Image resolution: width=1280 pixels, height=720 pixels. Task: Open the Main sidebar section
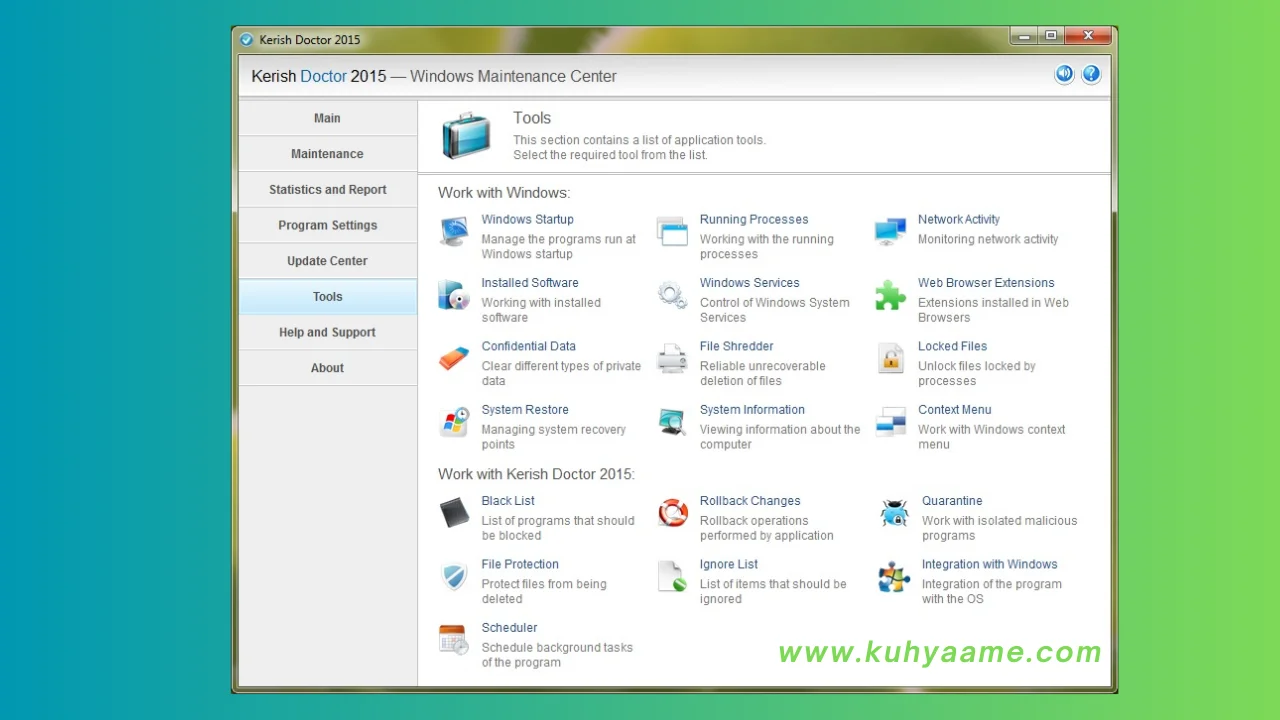coord(327,118)
